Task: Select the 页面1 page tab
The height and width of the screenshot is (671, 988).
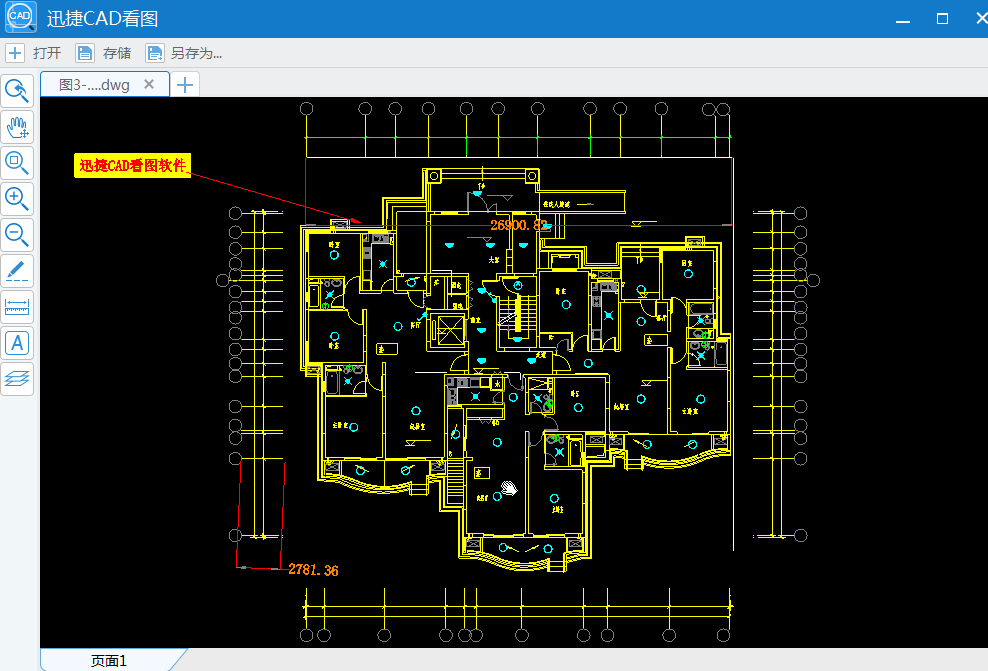Action: point(108,660)
